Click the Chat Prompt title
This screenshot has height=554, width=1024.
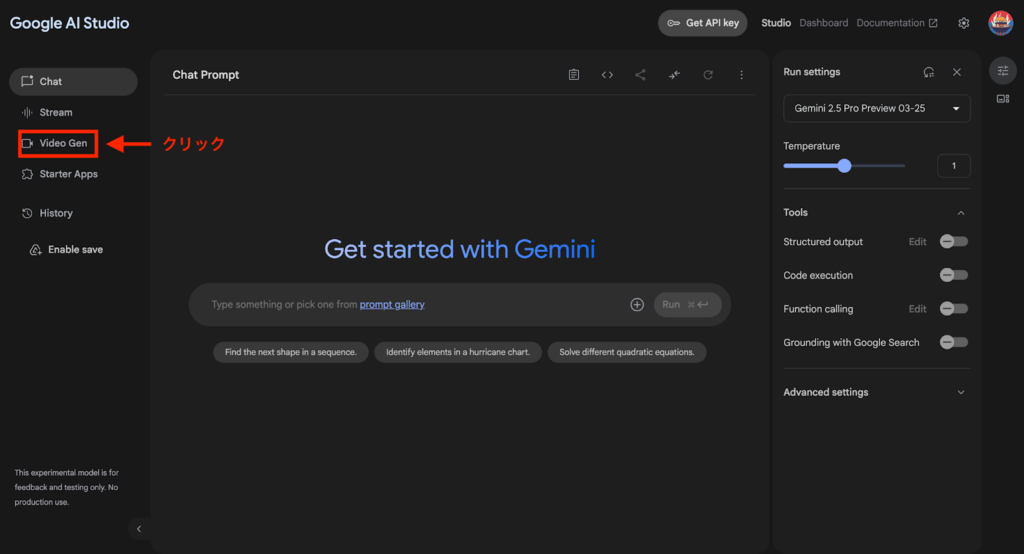coord(206,74)
